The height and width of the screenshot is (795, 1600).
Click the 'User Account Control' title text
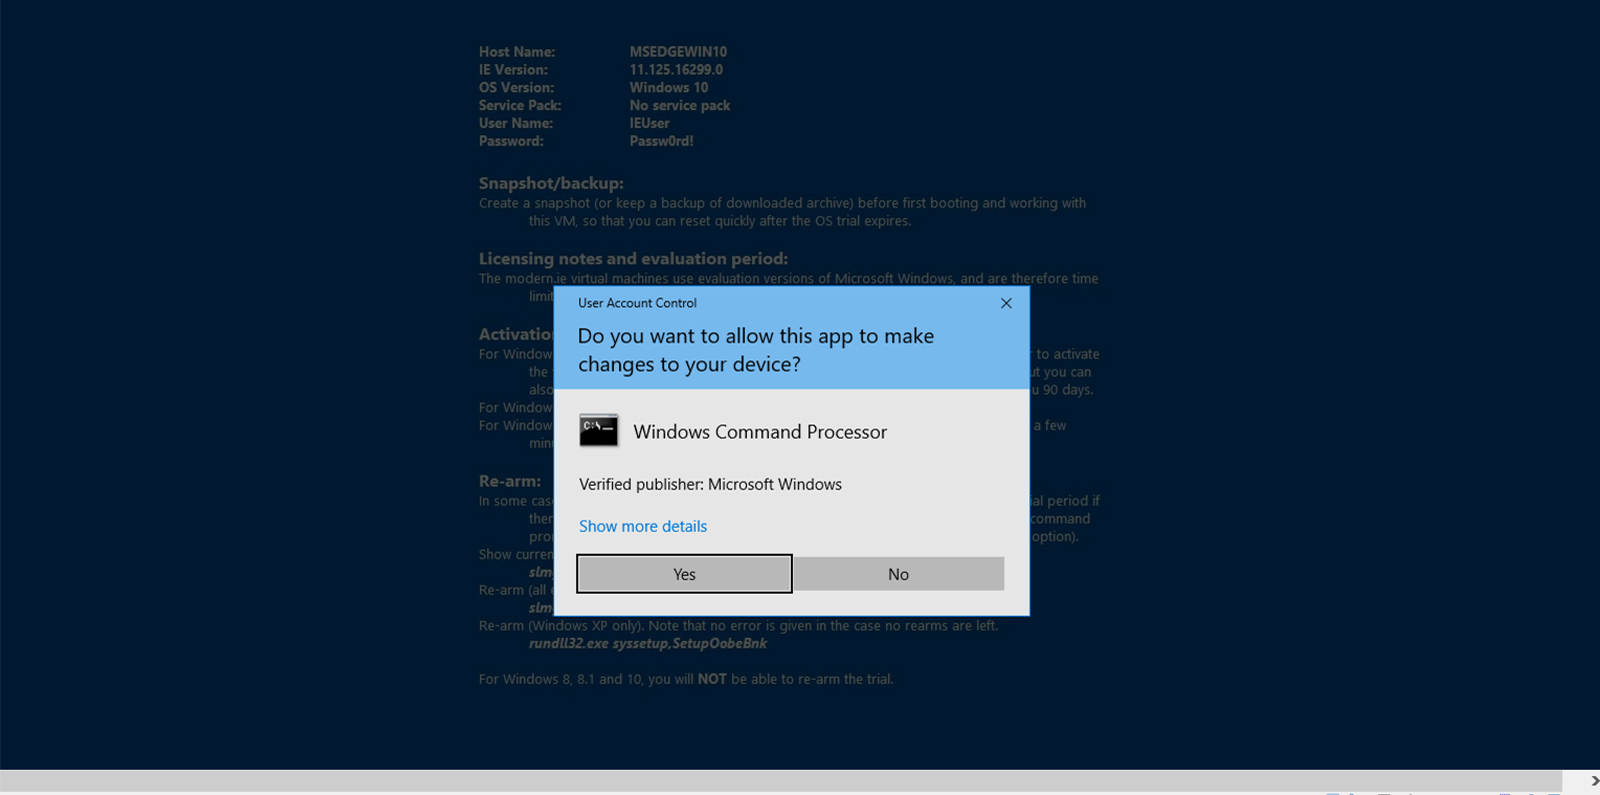point(637,303)
